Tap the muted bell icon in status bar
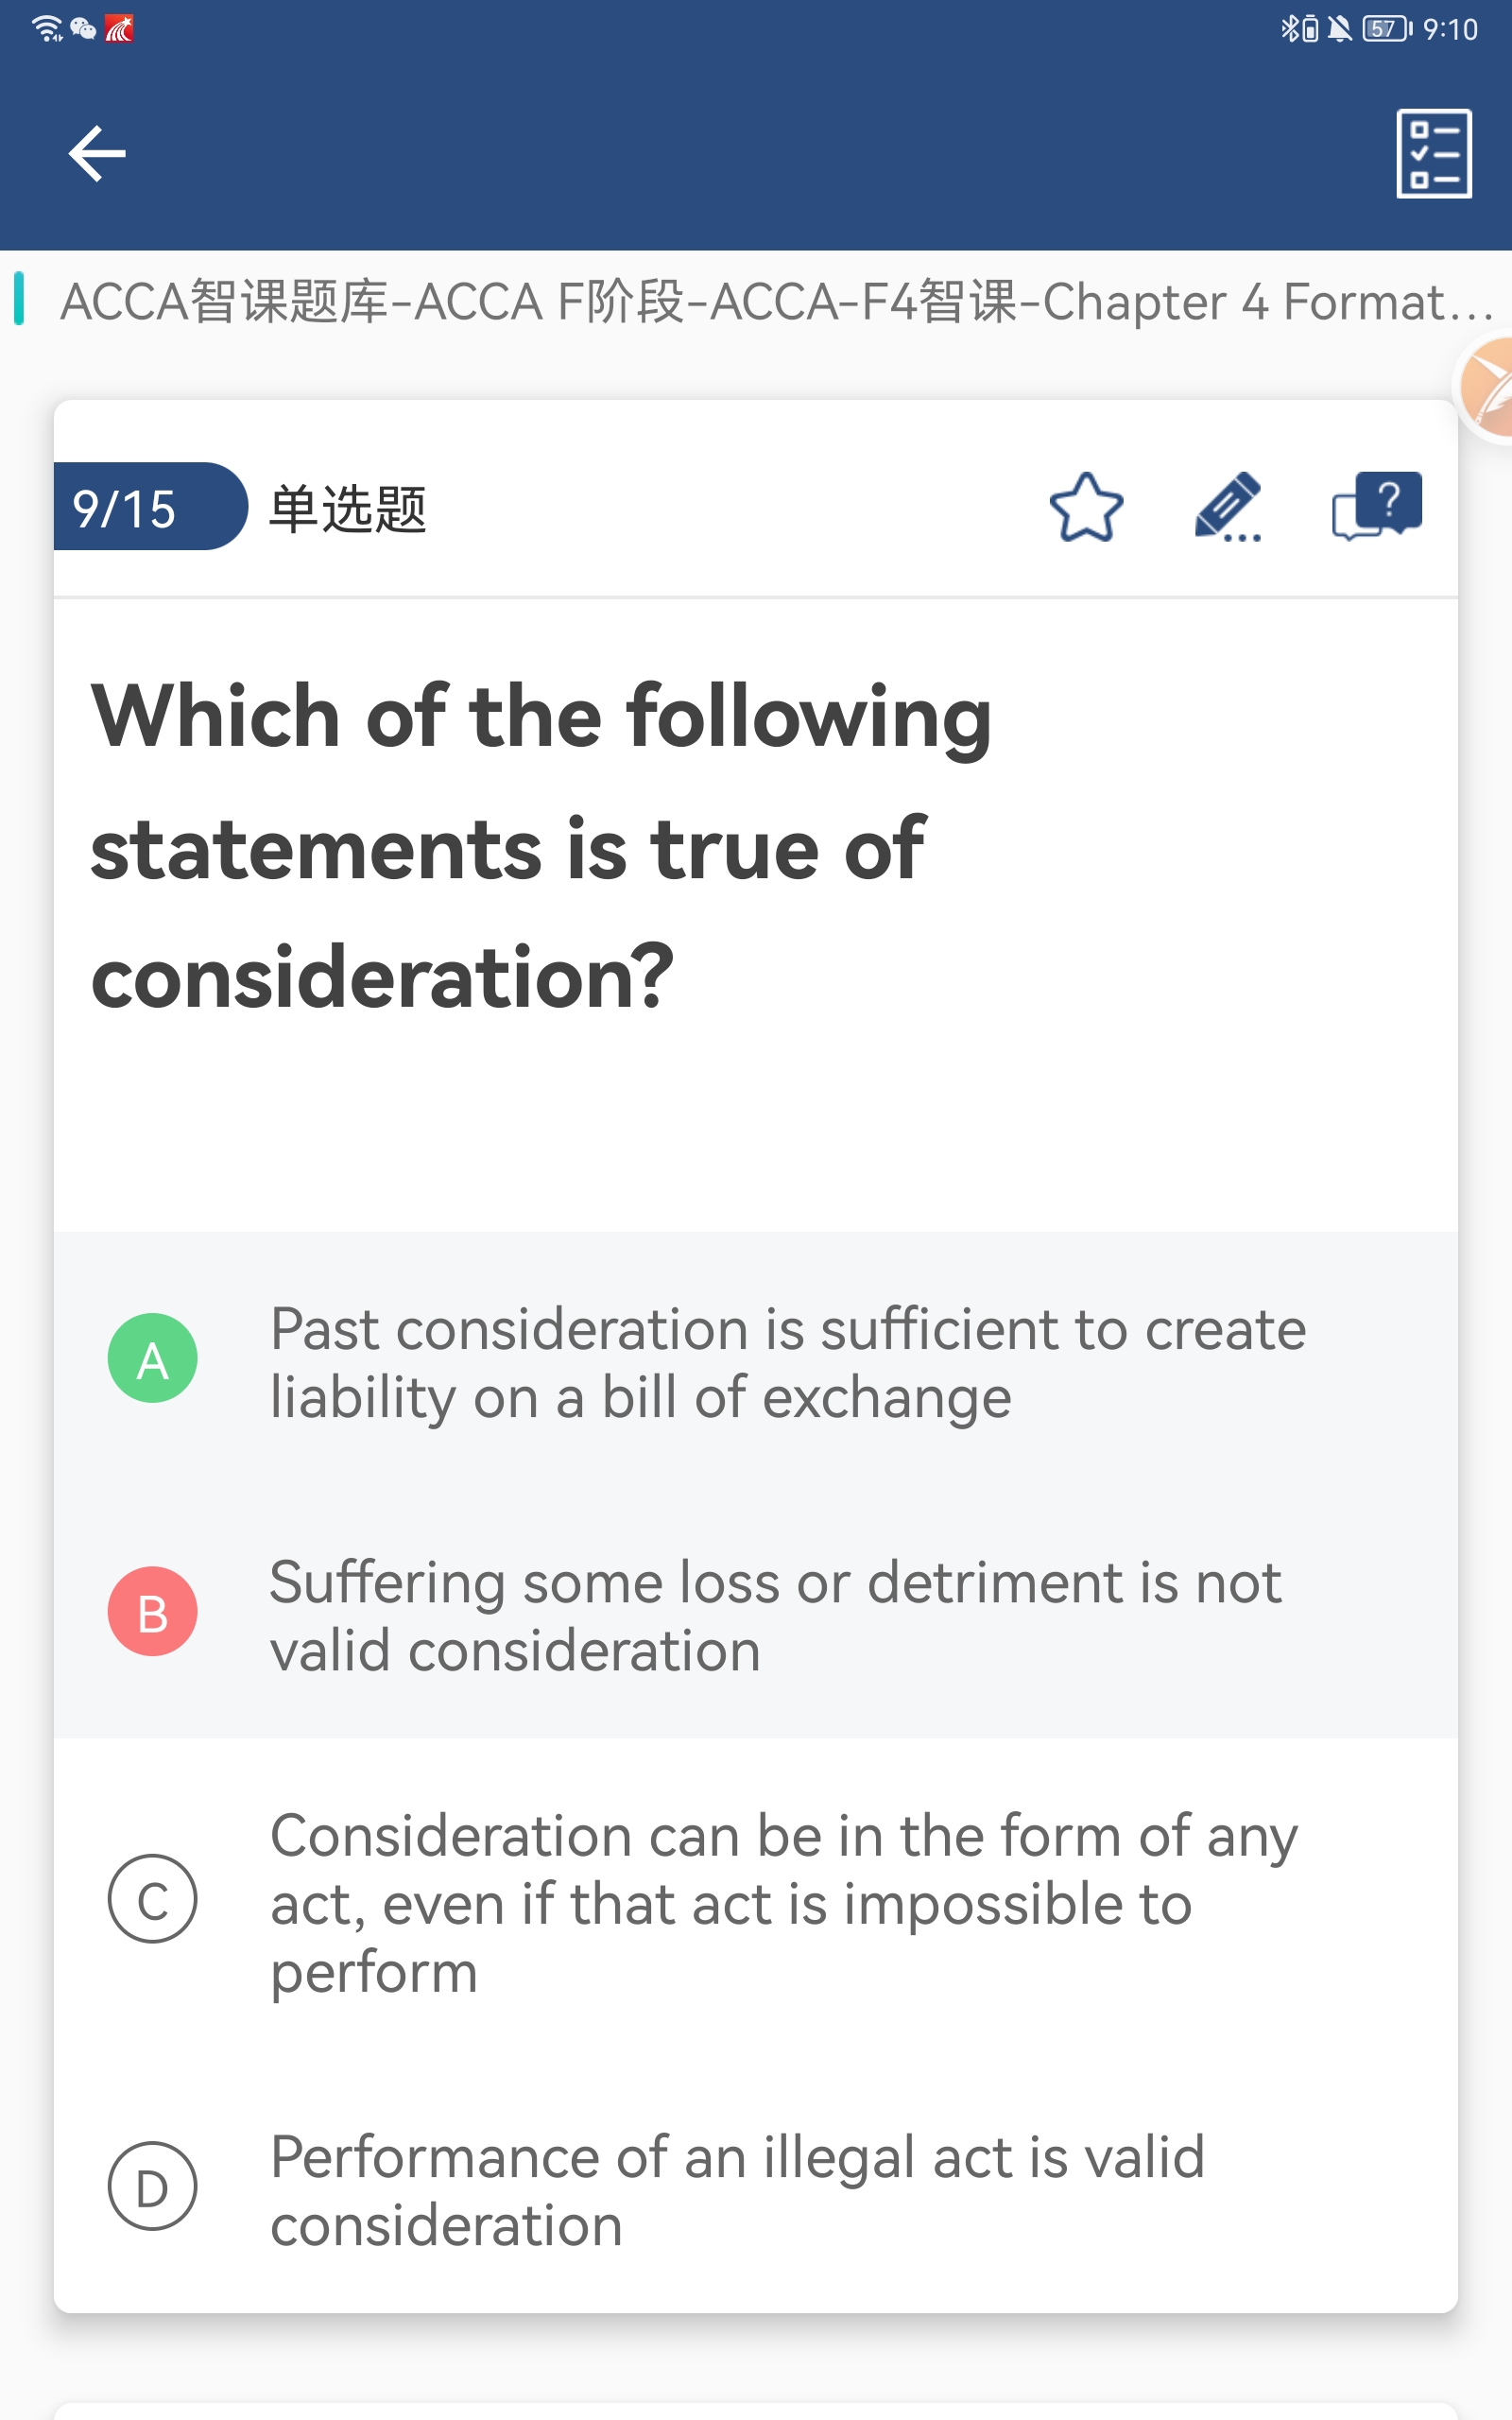This screenshot has height=2420, width=1512. [x=1340, y=29]
